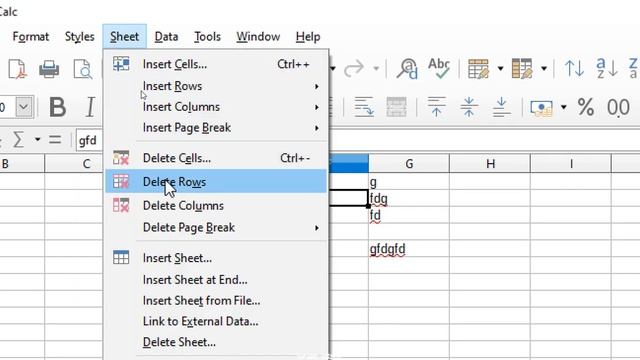The height and width of the screenshot is (360, 640).
Task: Click column G cell containing g
Action: pos(409,182)
